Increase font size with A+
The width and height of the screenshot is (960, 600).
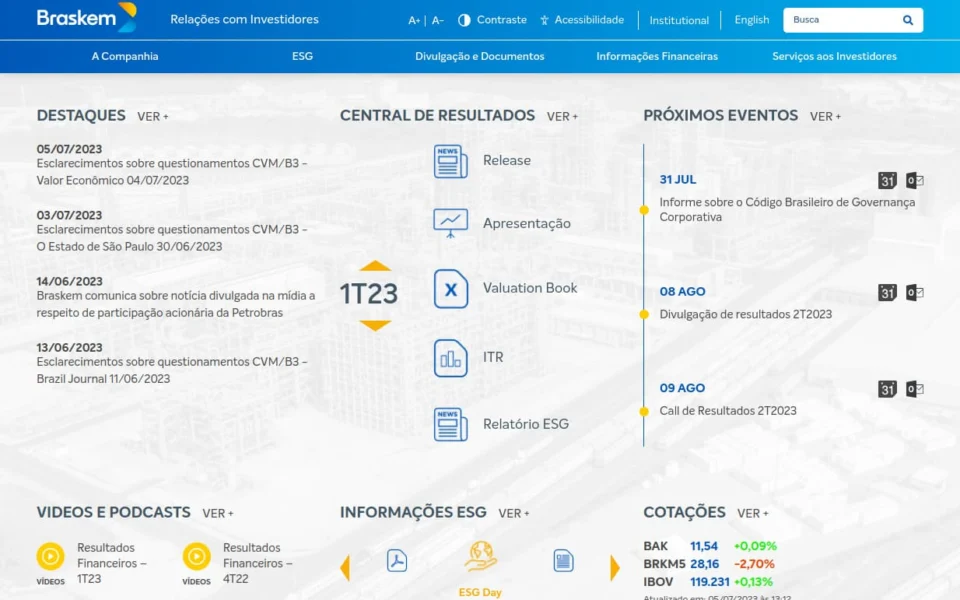point(414,20)
